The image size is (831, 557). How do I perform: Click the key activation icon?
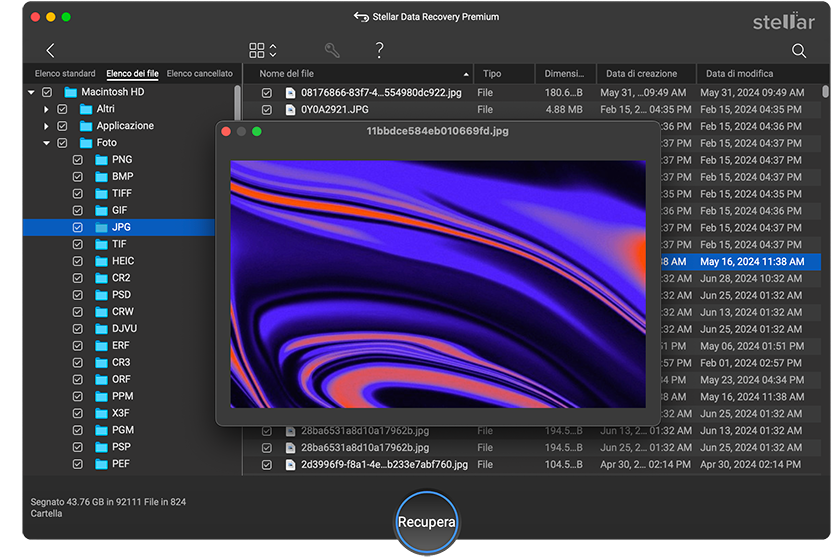point(332,50)
